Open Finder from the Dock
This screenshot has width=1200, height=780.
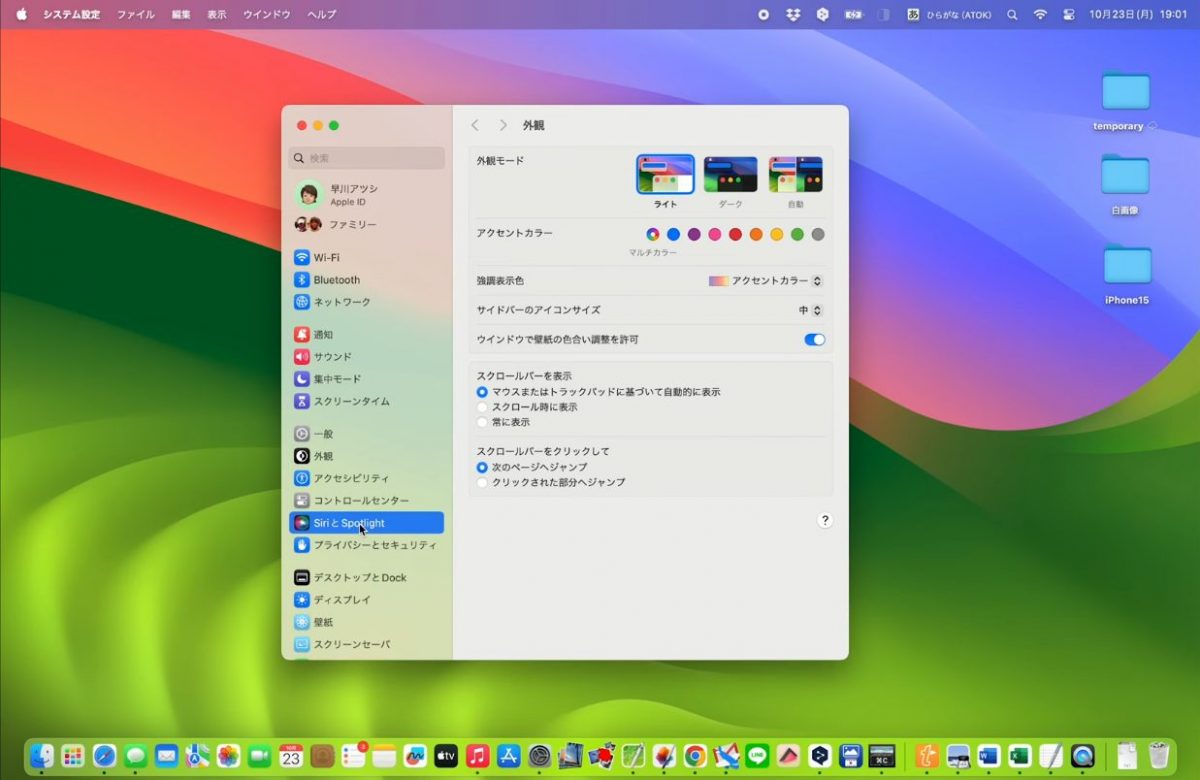pos(41,756)
